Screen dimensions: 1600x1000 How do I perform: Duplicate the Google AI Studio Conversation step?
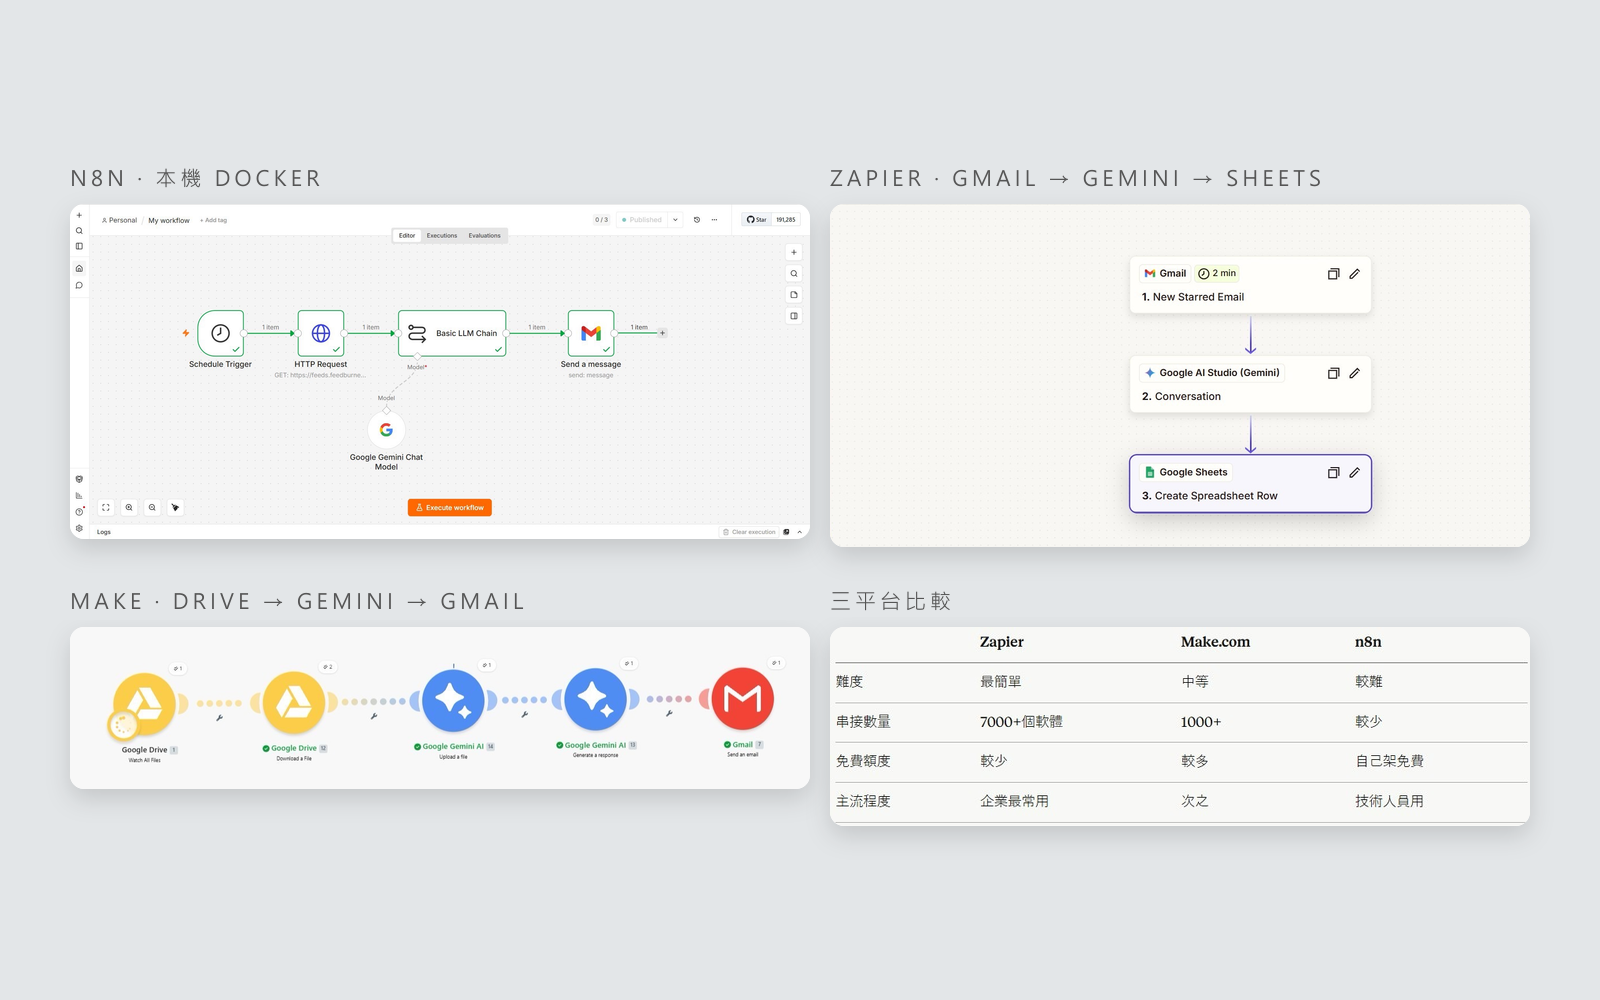pyautogui.click(x=1333, y=373)
